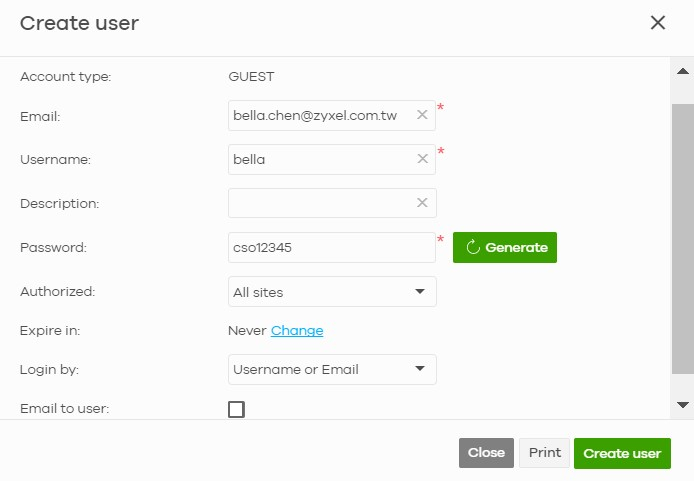694x481 pixels.
Task: Enable the Email to user checkbox
Action: pyautogui.click(x=236, y=409)
